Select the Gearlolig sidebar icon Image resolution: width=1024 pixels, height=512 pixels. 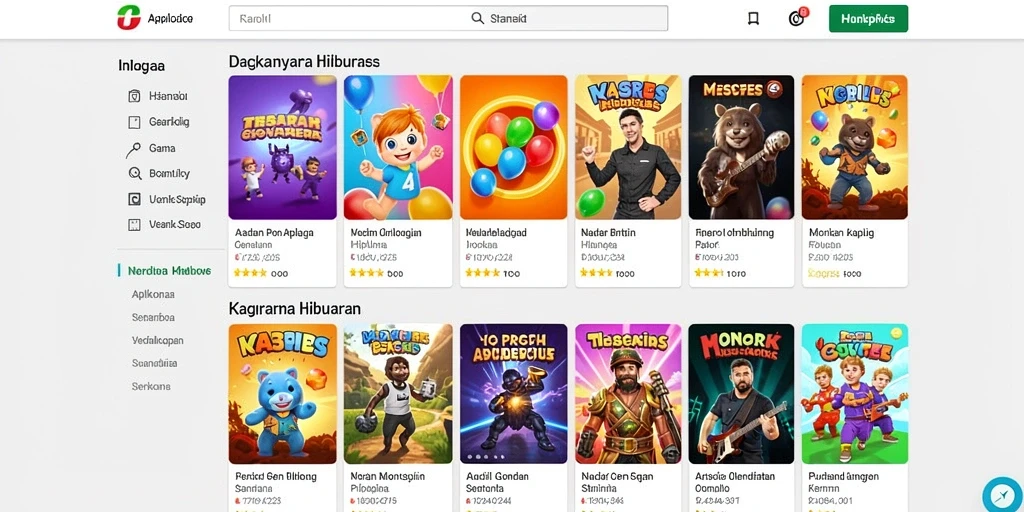[135, 122]
